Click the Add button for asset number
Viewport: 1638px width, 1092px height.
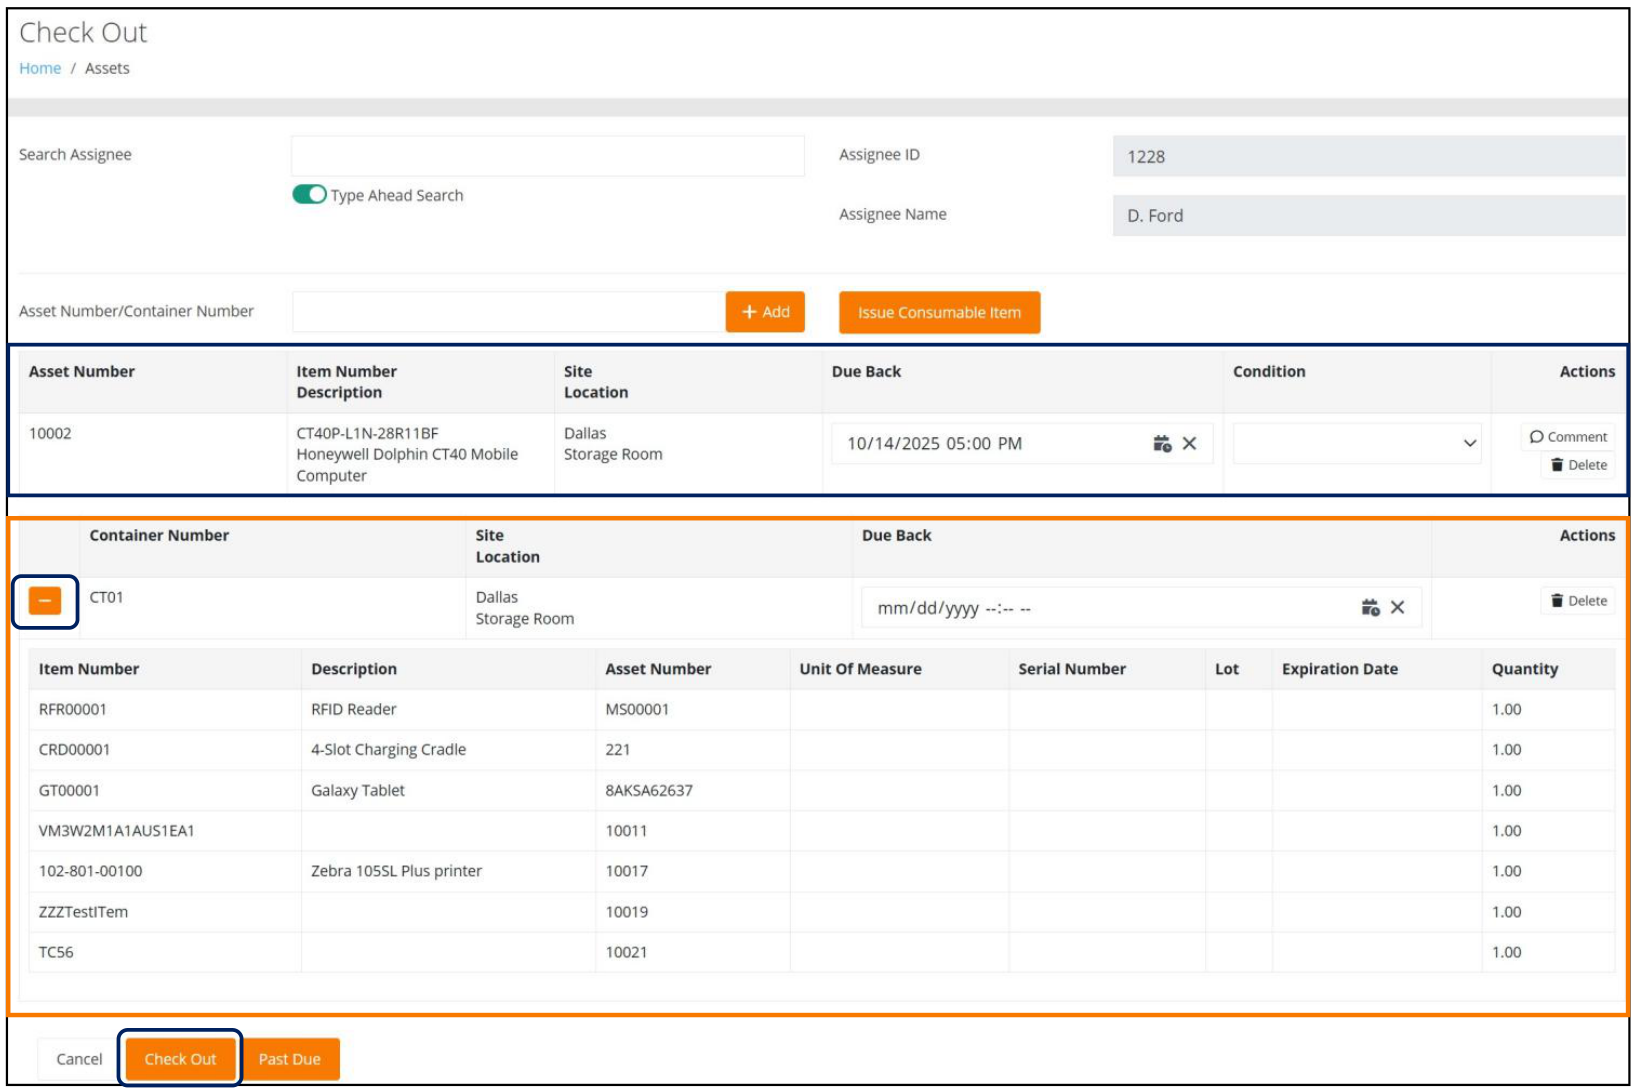[765, 312]
